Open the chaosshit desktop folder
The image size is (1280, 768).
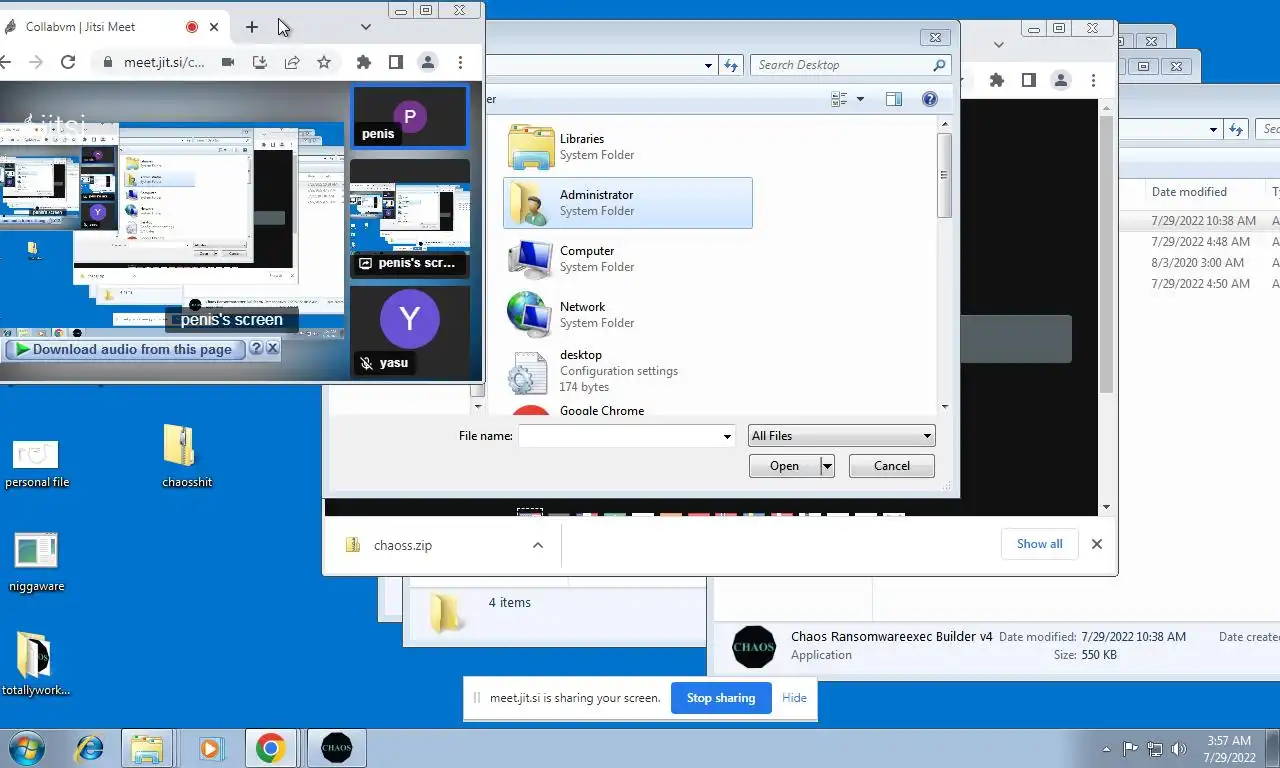tap(187, 457)
